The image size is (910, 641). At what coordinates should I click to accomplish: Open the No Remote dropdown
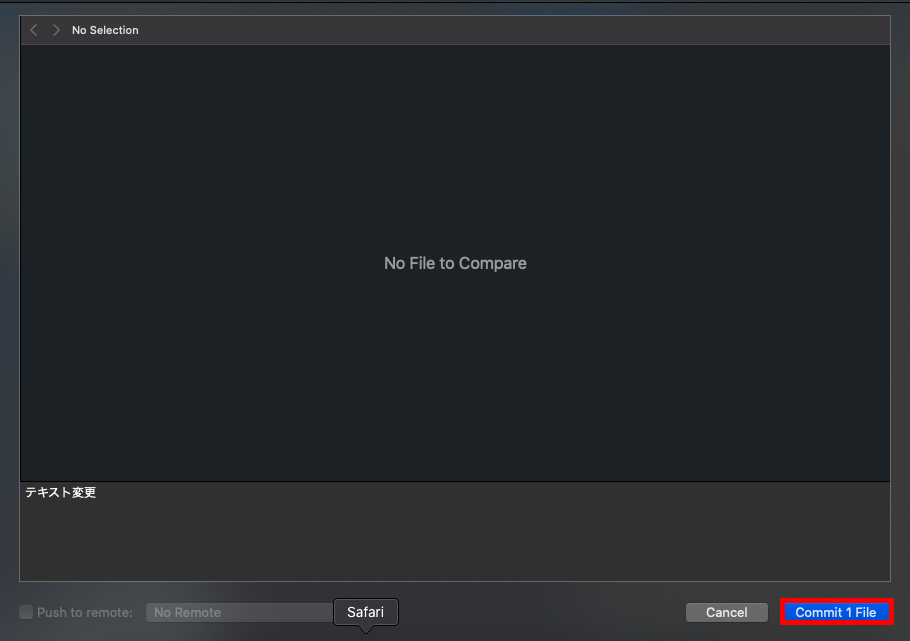point(240,613)
